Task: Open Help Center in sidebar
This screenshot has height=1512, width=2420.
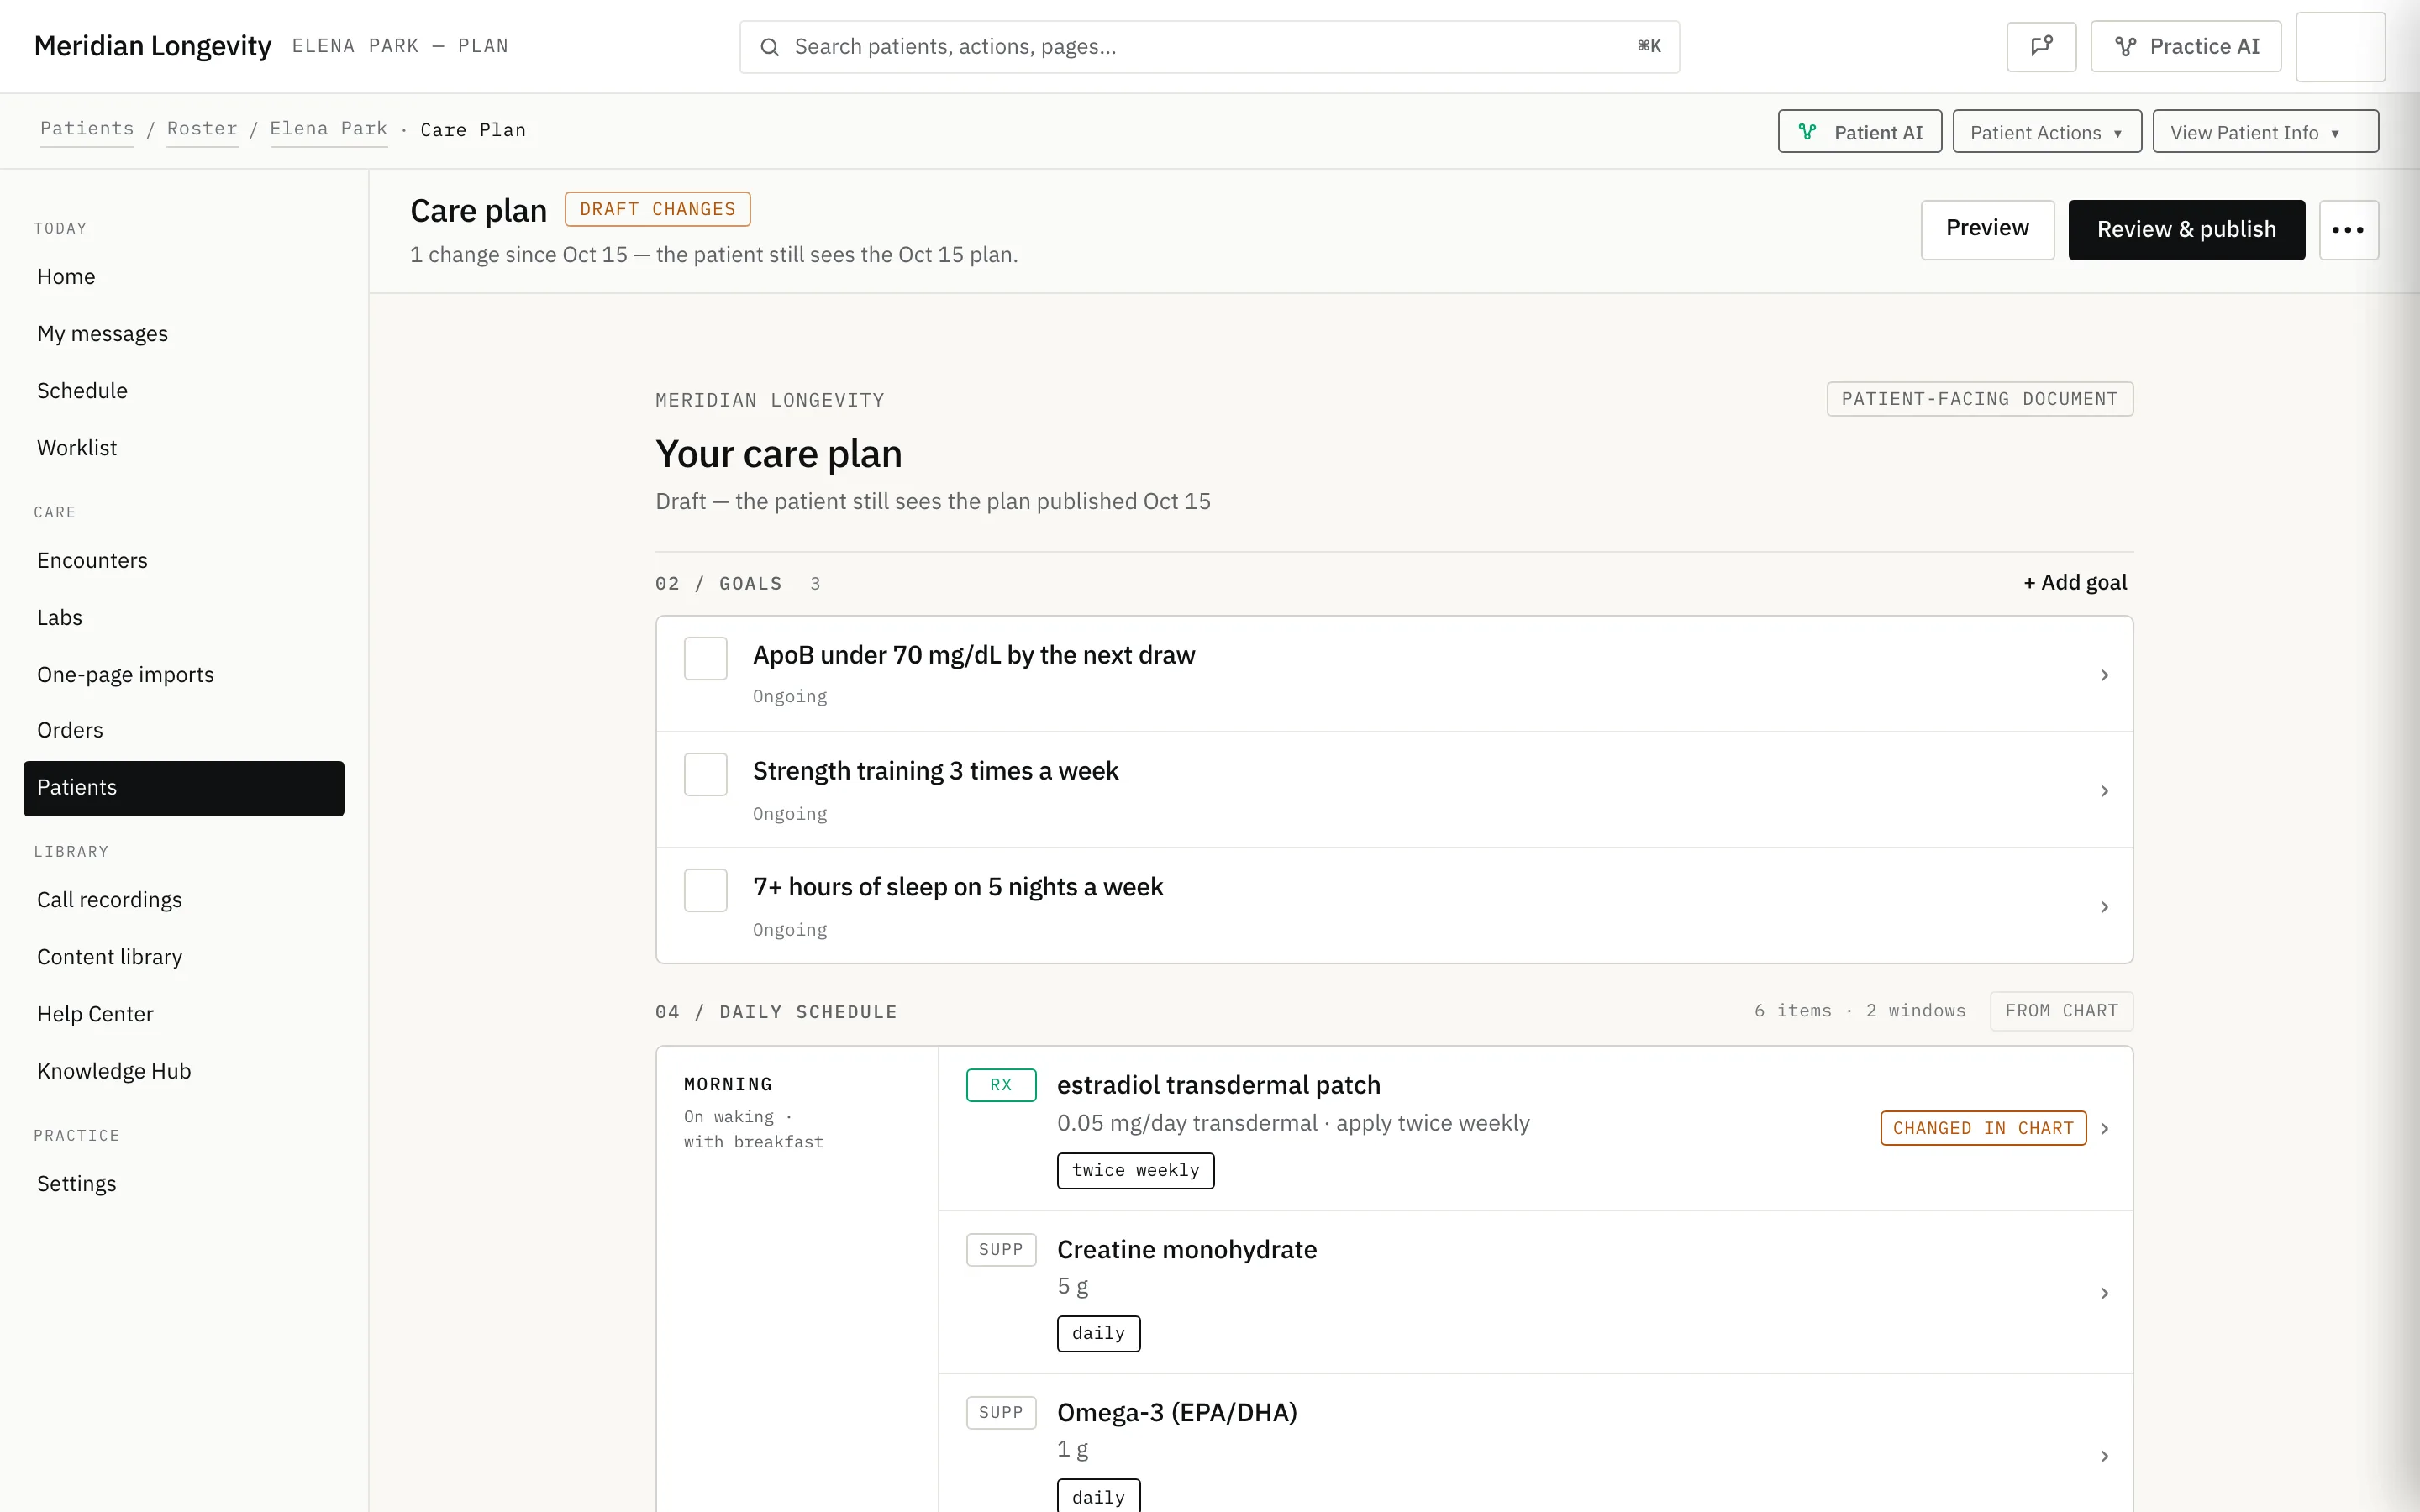Action: (184, 1014)
